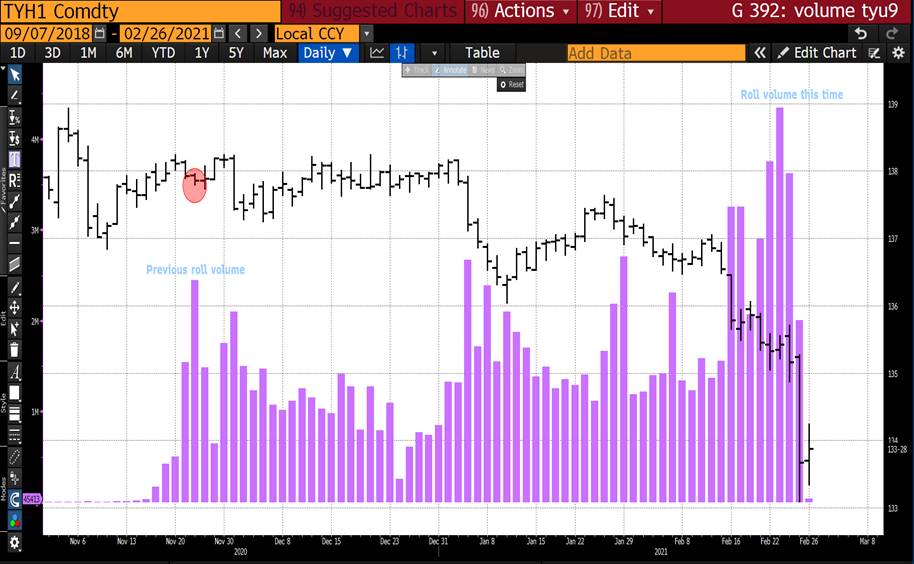Open chart settings gear at bottom left

click(15, 542)
